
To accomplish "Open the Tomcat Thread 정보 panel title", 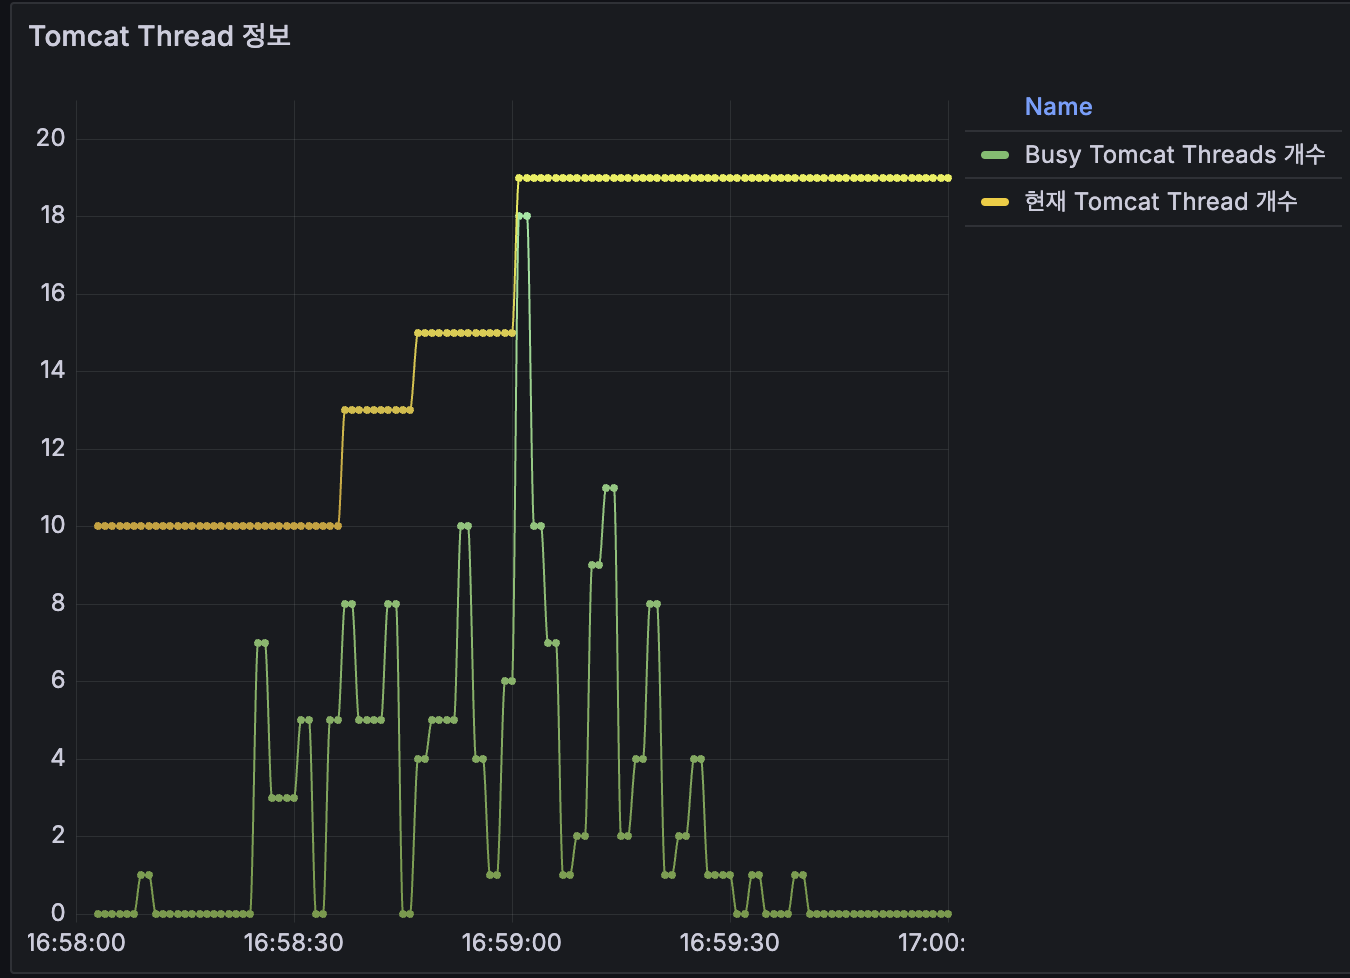I will pyautogui.click(x=160, y=37).
